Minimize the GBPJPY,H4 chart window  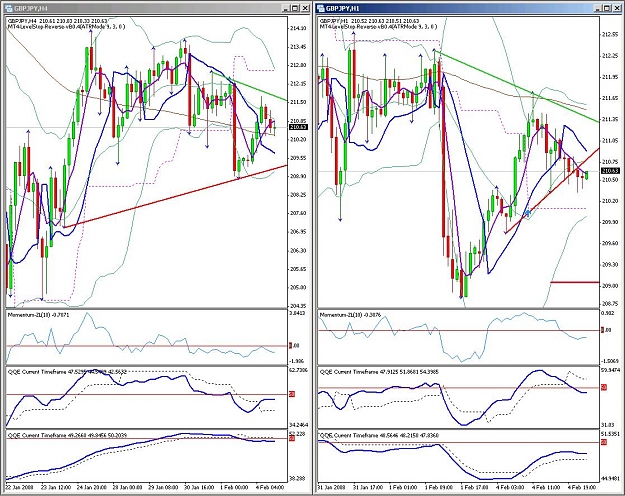[286, 8]
